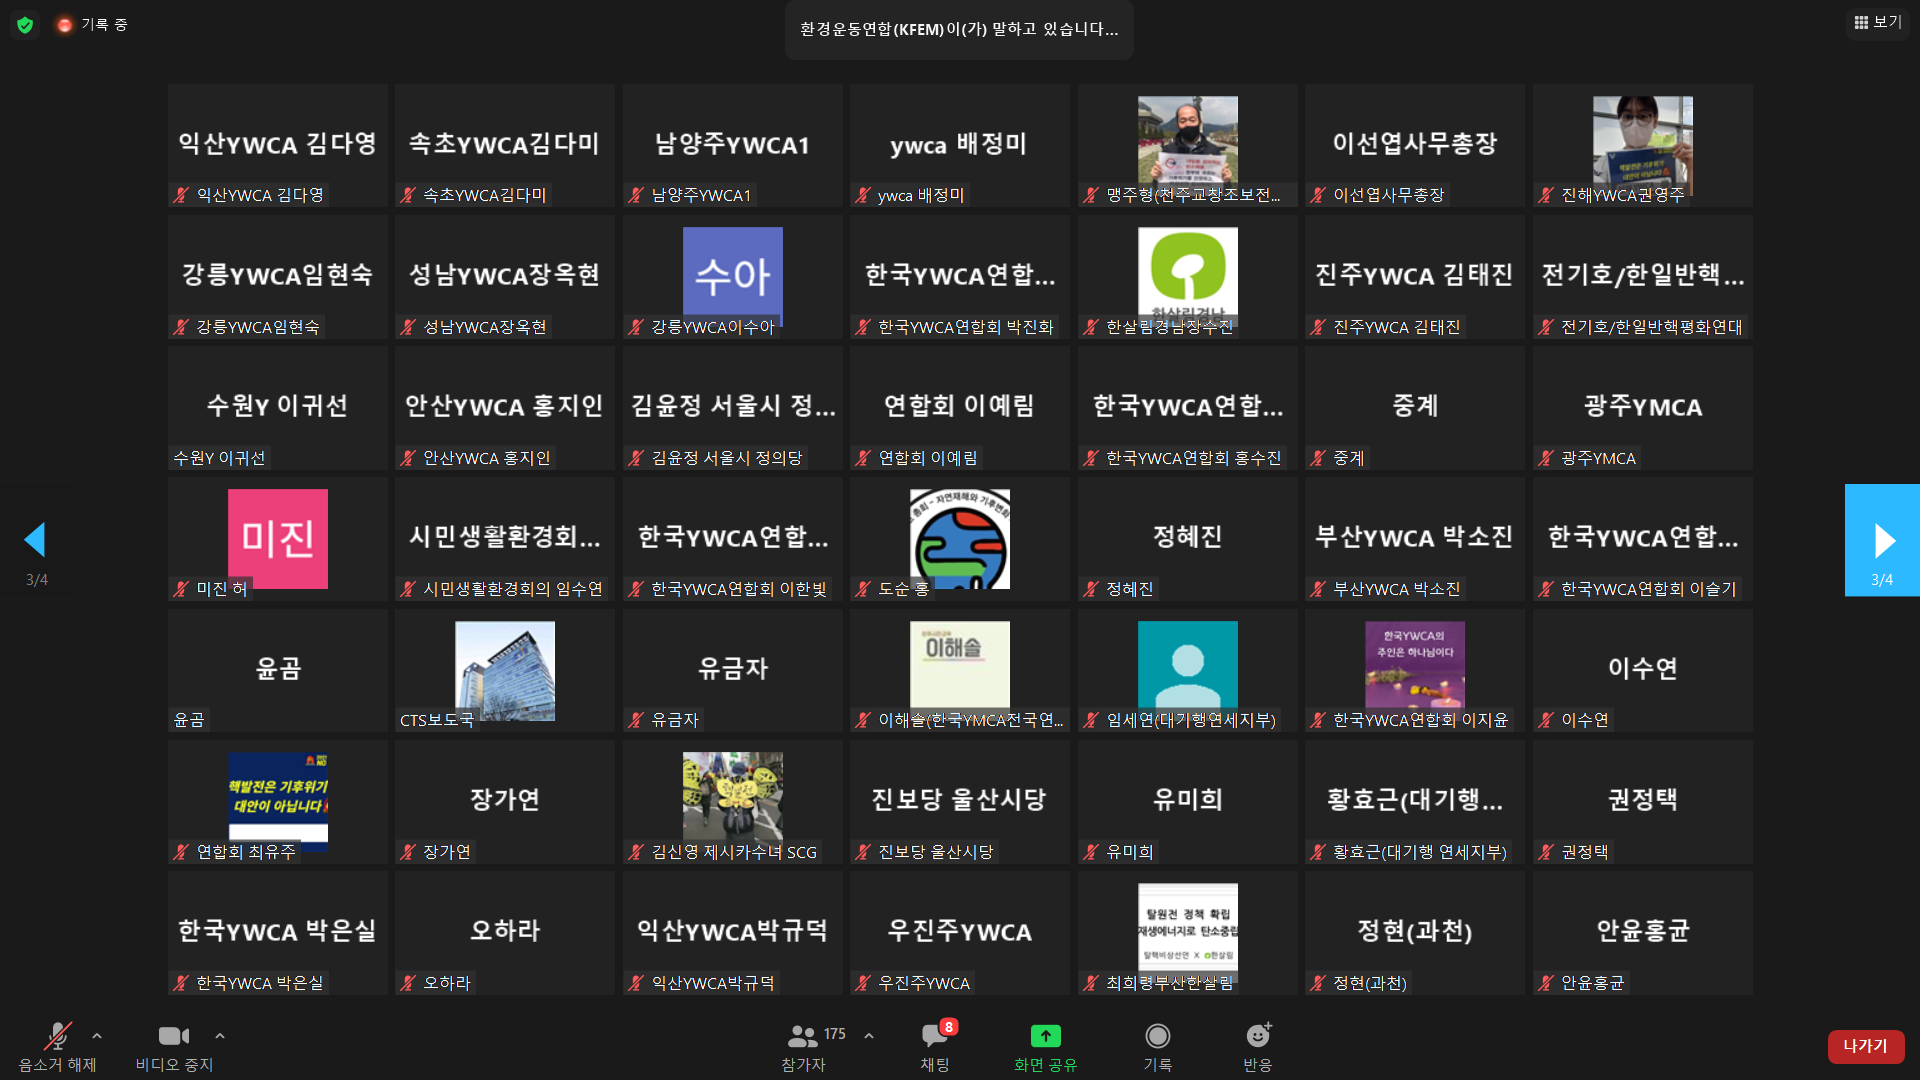Image resolution: width=1920 pixels, height=1080 pixels.
Task: Open the 보기 view menu
Action: [x=1877, y=22]
